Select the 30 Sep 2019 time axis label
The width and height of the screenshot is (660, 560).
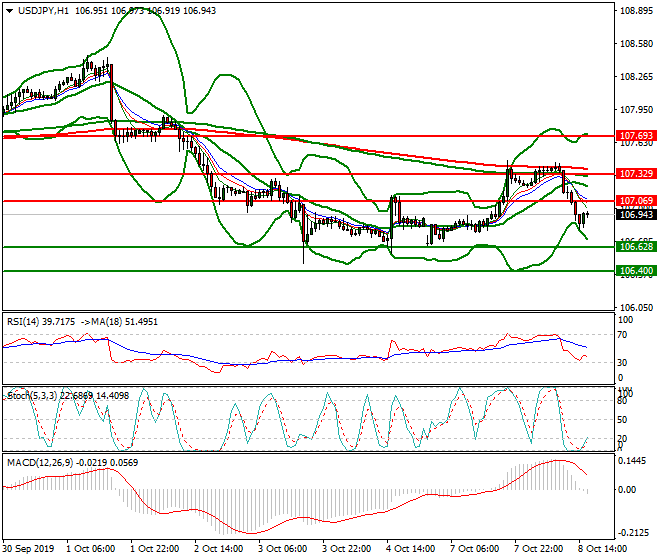point(28,549)
